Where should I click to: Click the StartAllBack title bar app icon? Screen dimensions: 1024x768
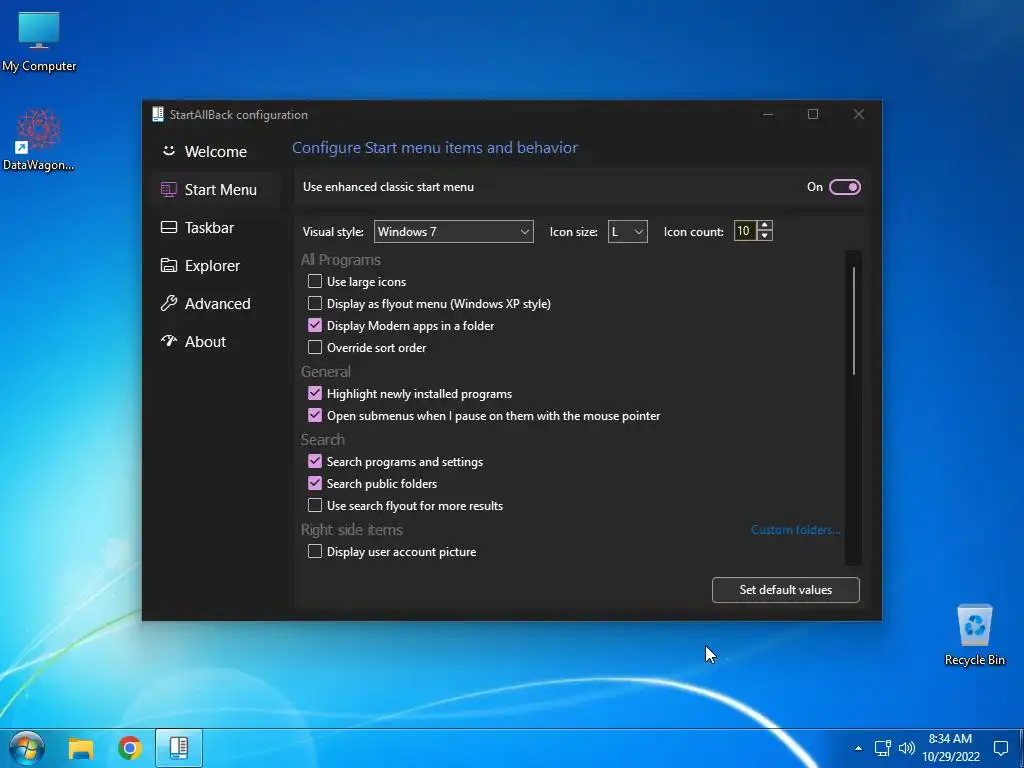pyautogui.click(x=157, y=114)
